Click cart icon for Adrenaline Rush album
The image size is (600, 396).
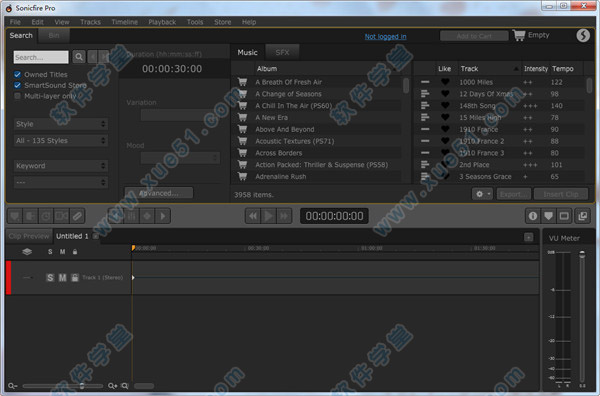tap(242, 176)
